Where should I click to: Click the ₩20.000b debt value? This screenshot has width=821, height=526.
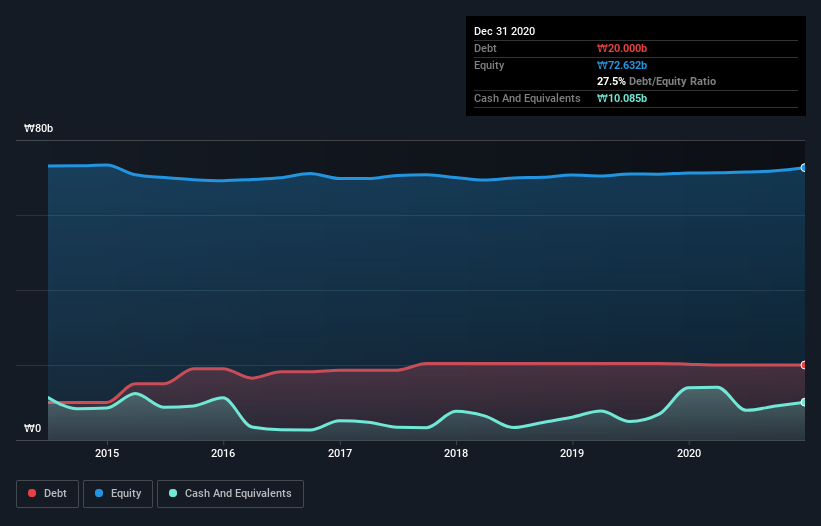pyautogui.click(x=622, y=48)
